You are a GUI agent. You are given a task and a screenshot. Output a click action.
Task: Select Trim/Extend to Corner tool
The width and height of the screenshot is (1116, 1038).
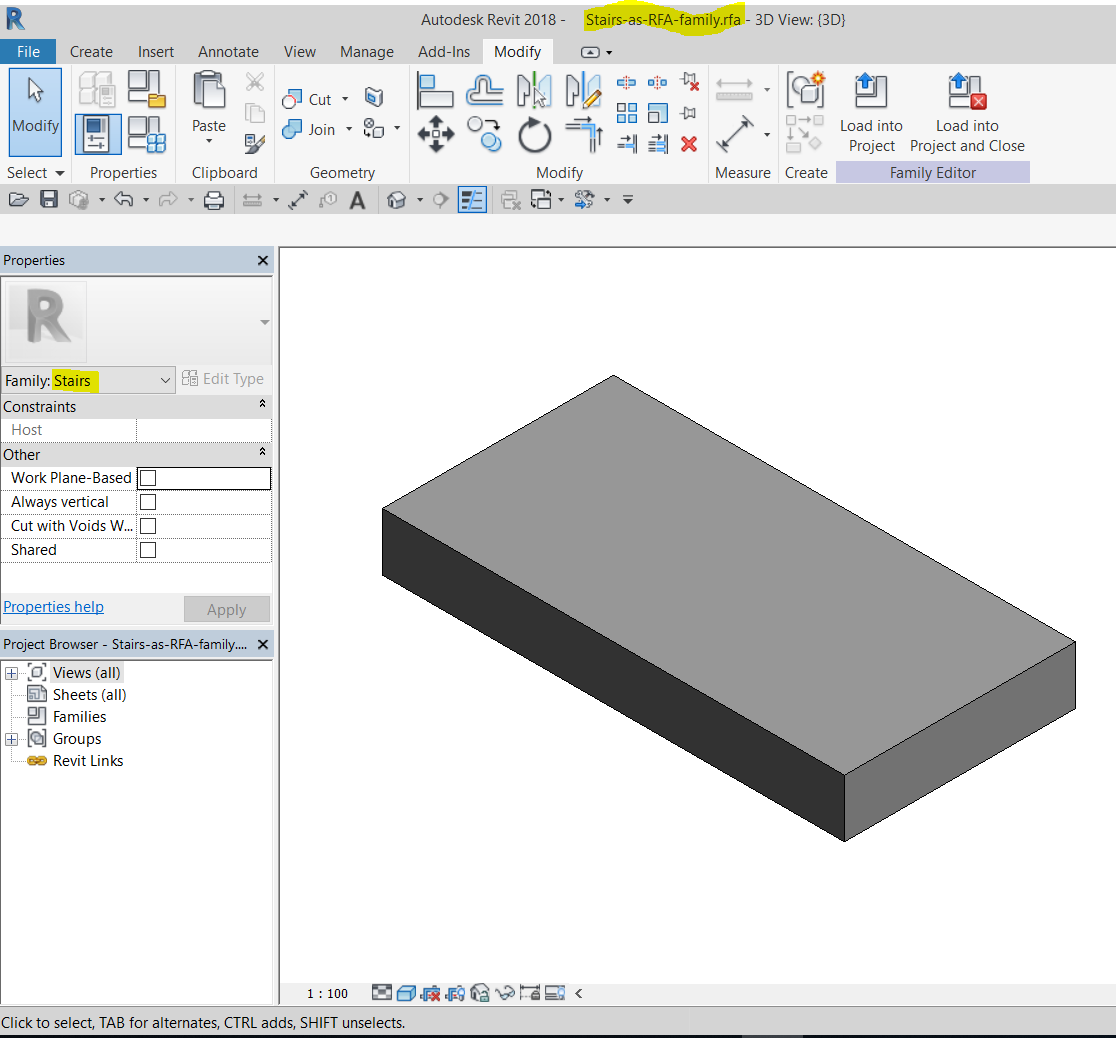584,134
